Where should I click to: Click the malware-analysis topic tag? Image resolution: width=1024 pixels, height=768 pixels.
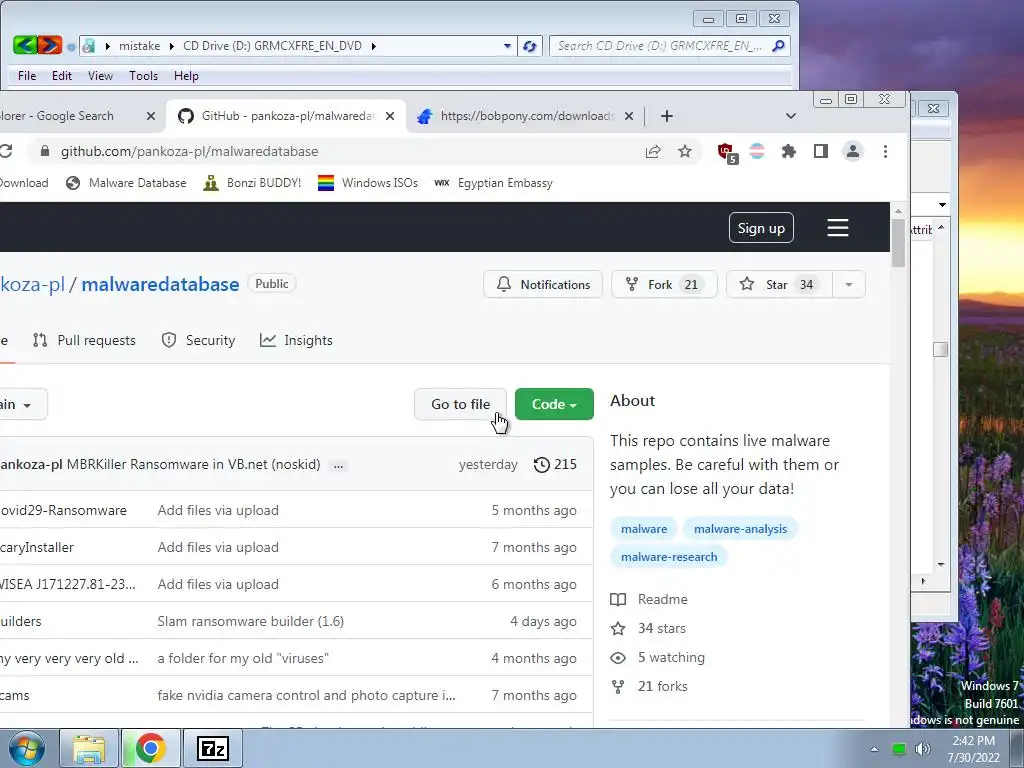click(x=740, y=529)
